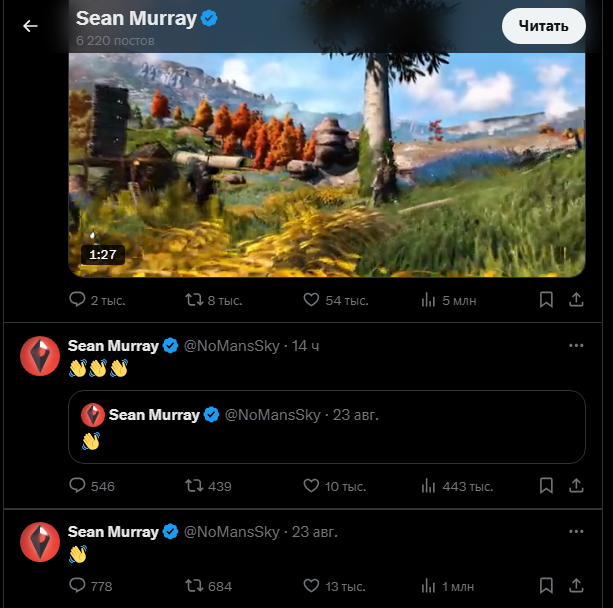Screen dimensions: 613x608
Task: View analytics of 5 млн video post
Action: [429, 299]
